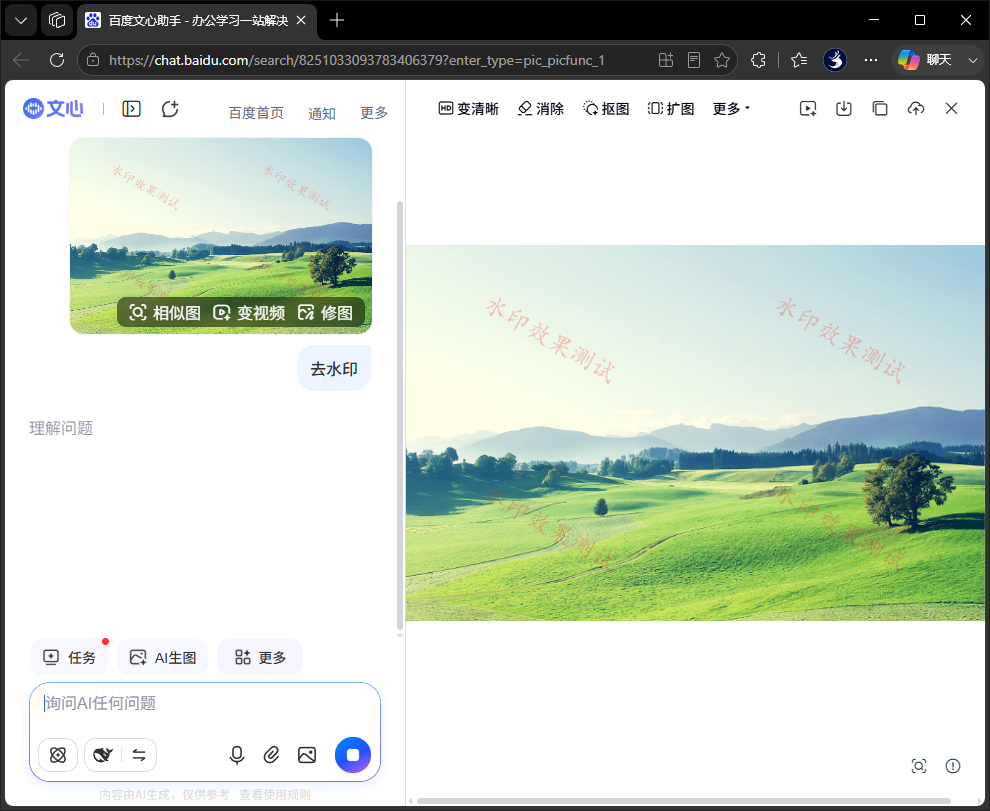Click the report exclamation icon
The width and height of the screenshot is (990, 811).
coord(953,766)
